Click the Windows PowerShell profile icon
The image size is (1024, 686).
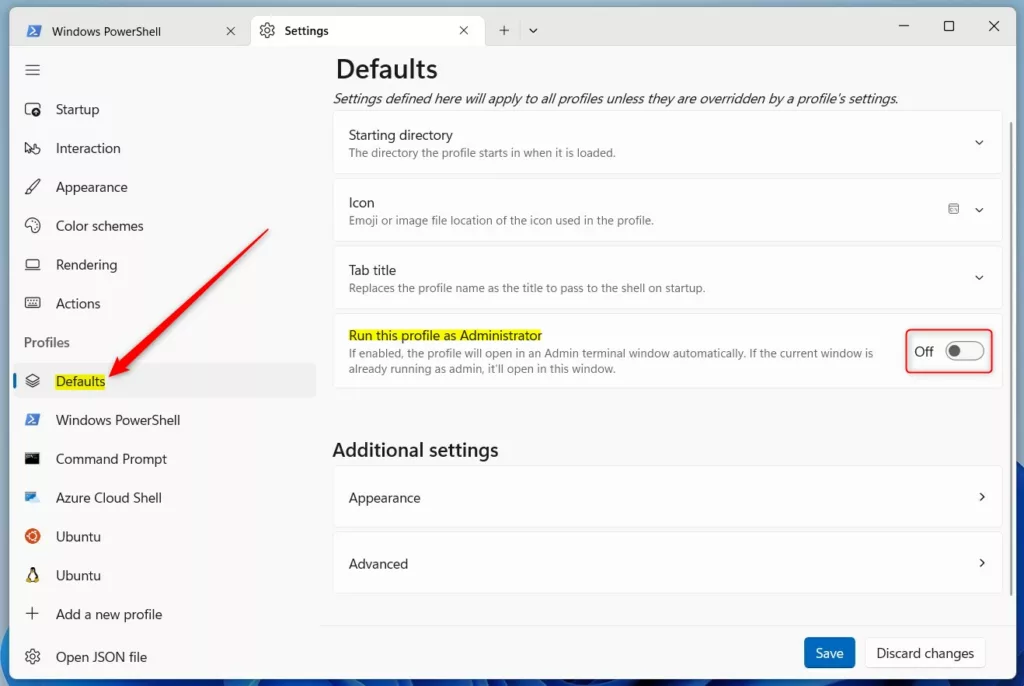click(x=33, y=419)
